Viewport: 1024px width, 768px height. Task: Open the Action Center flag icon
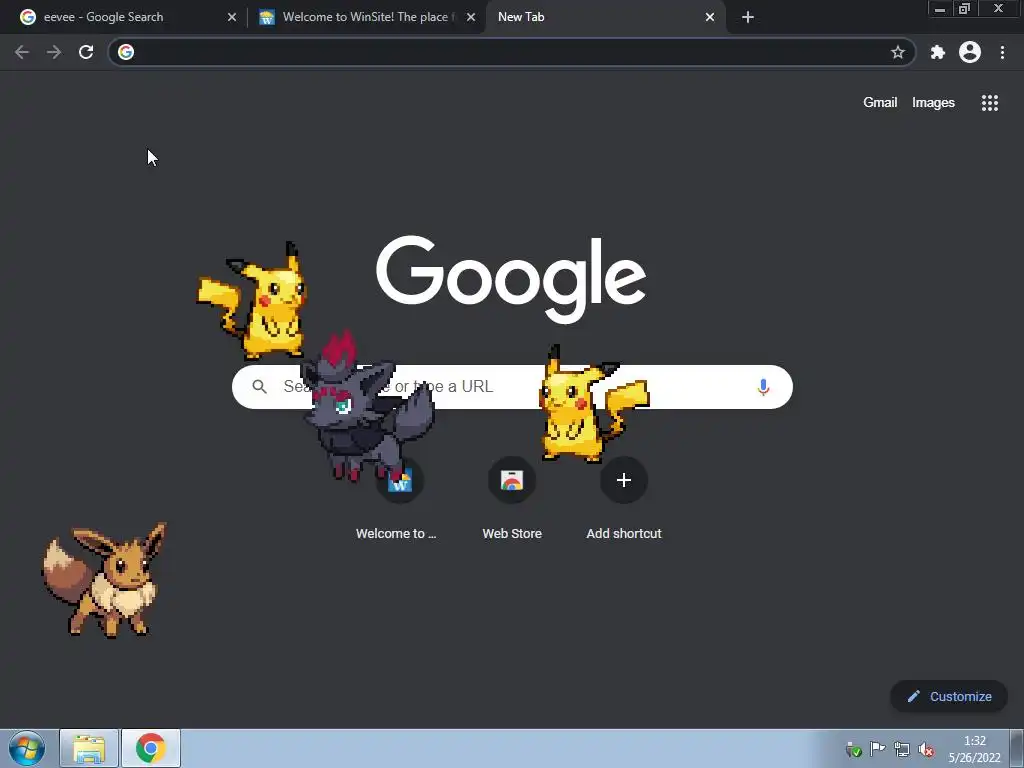[878, 749]
